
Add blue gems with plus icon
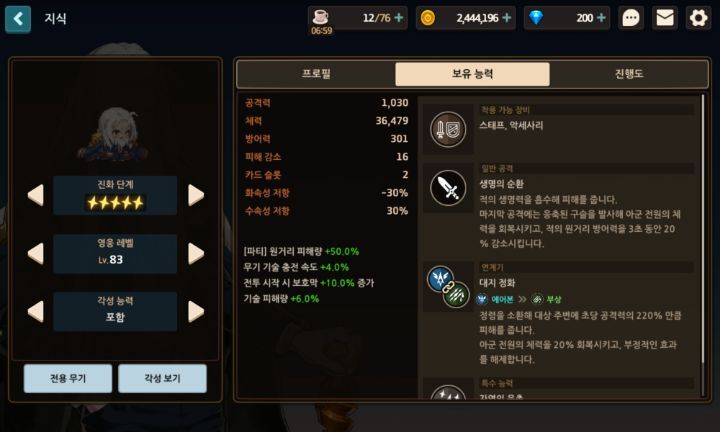601,18
